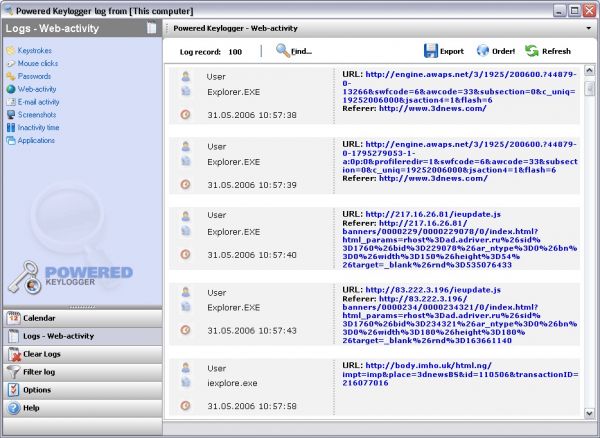Open the Keystrokes log link
This screenshot has height=438, width=600.
34,50
